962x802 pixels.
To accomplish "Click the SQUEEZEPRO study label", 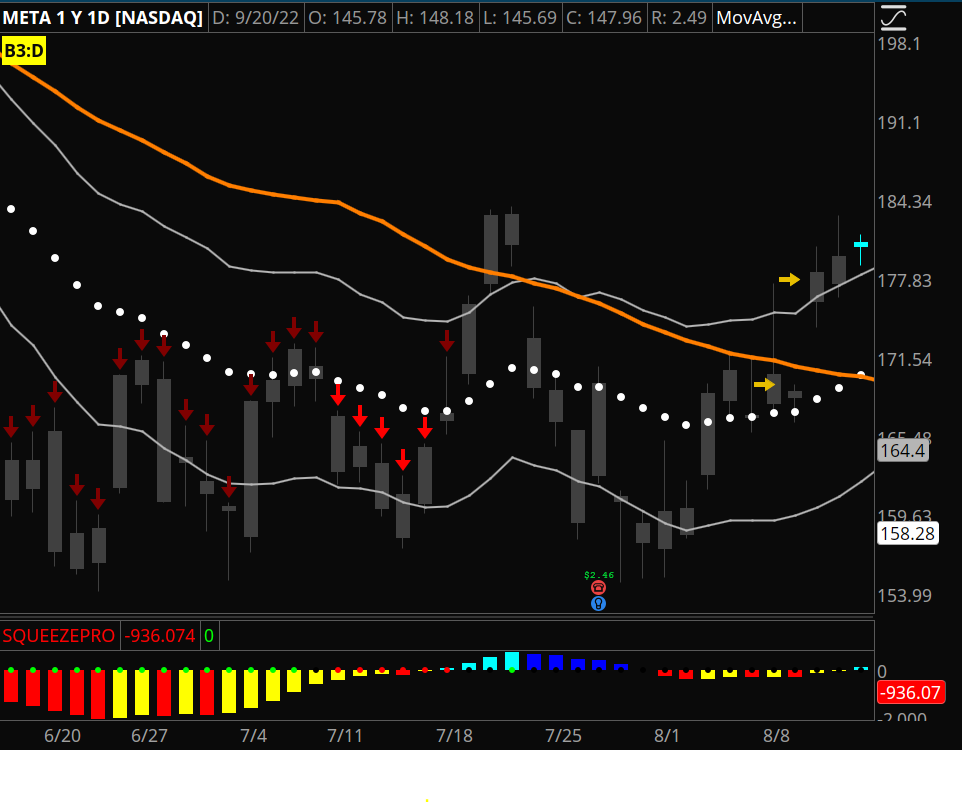I will tap(58, 636).
